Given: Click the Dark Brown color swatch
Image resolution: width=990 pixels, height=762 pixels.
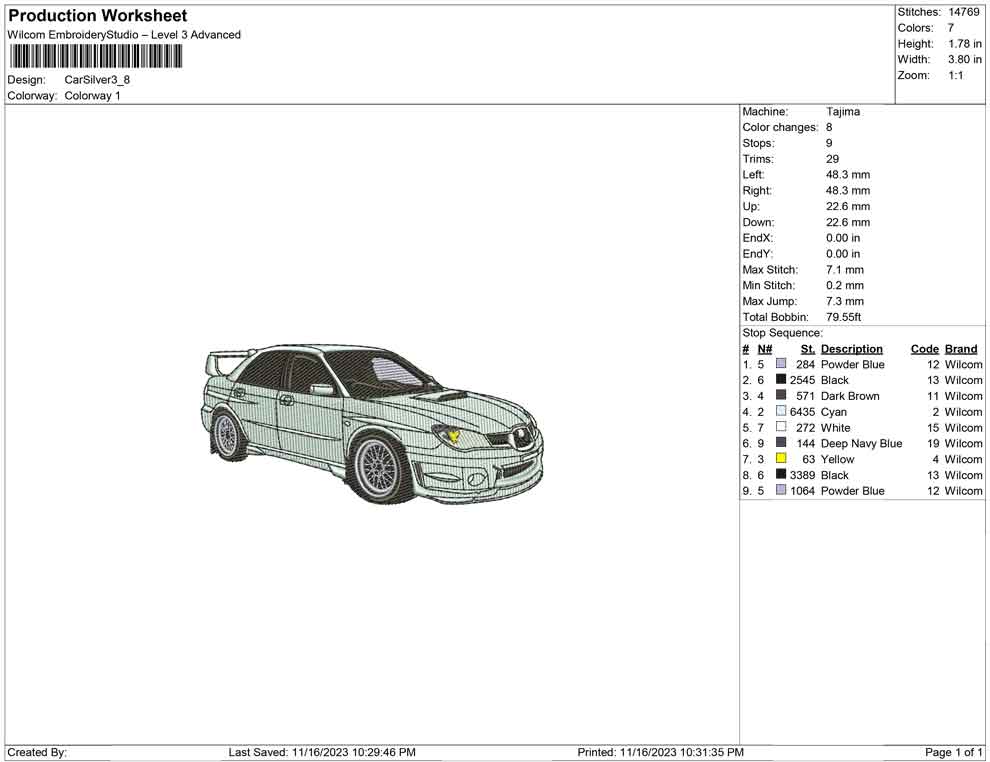Looking at the screenshot, I should (781, 396).
